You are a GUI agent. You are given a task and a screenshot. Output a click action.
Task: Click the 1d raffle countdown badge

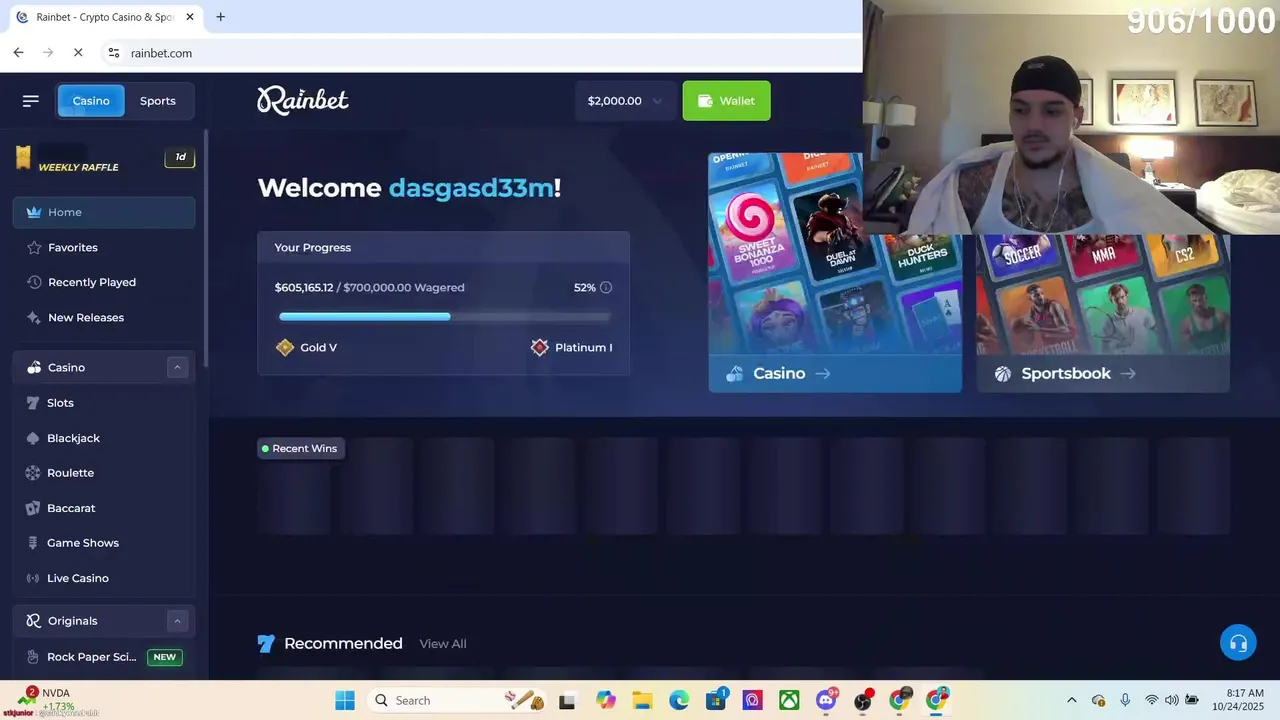click(180, 157)
